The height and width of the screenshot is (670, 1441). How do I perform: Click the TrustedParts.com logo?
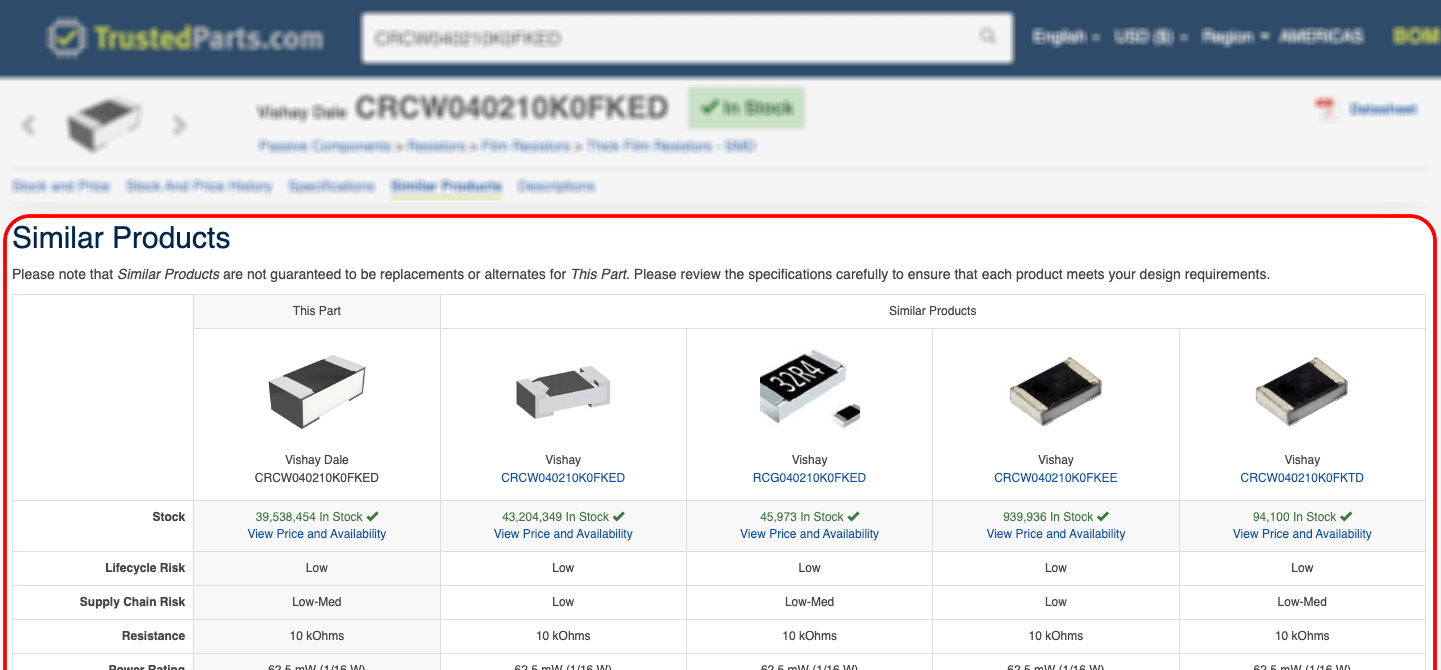click(x=186, y=38)
